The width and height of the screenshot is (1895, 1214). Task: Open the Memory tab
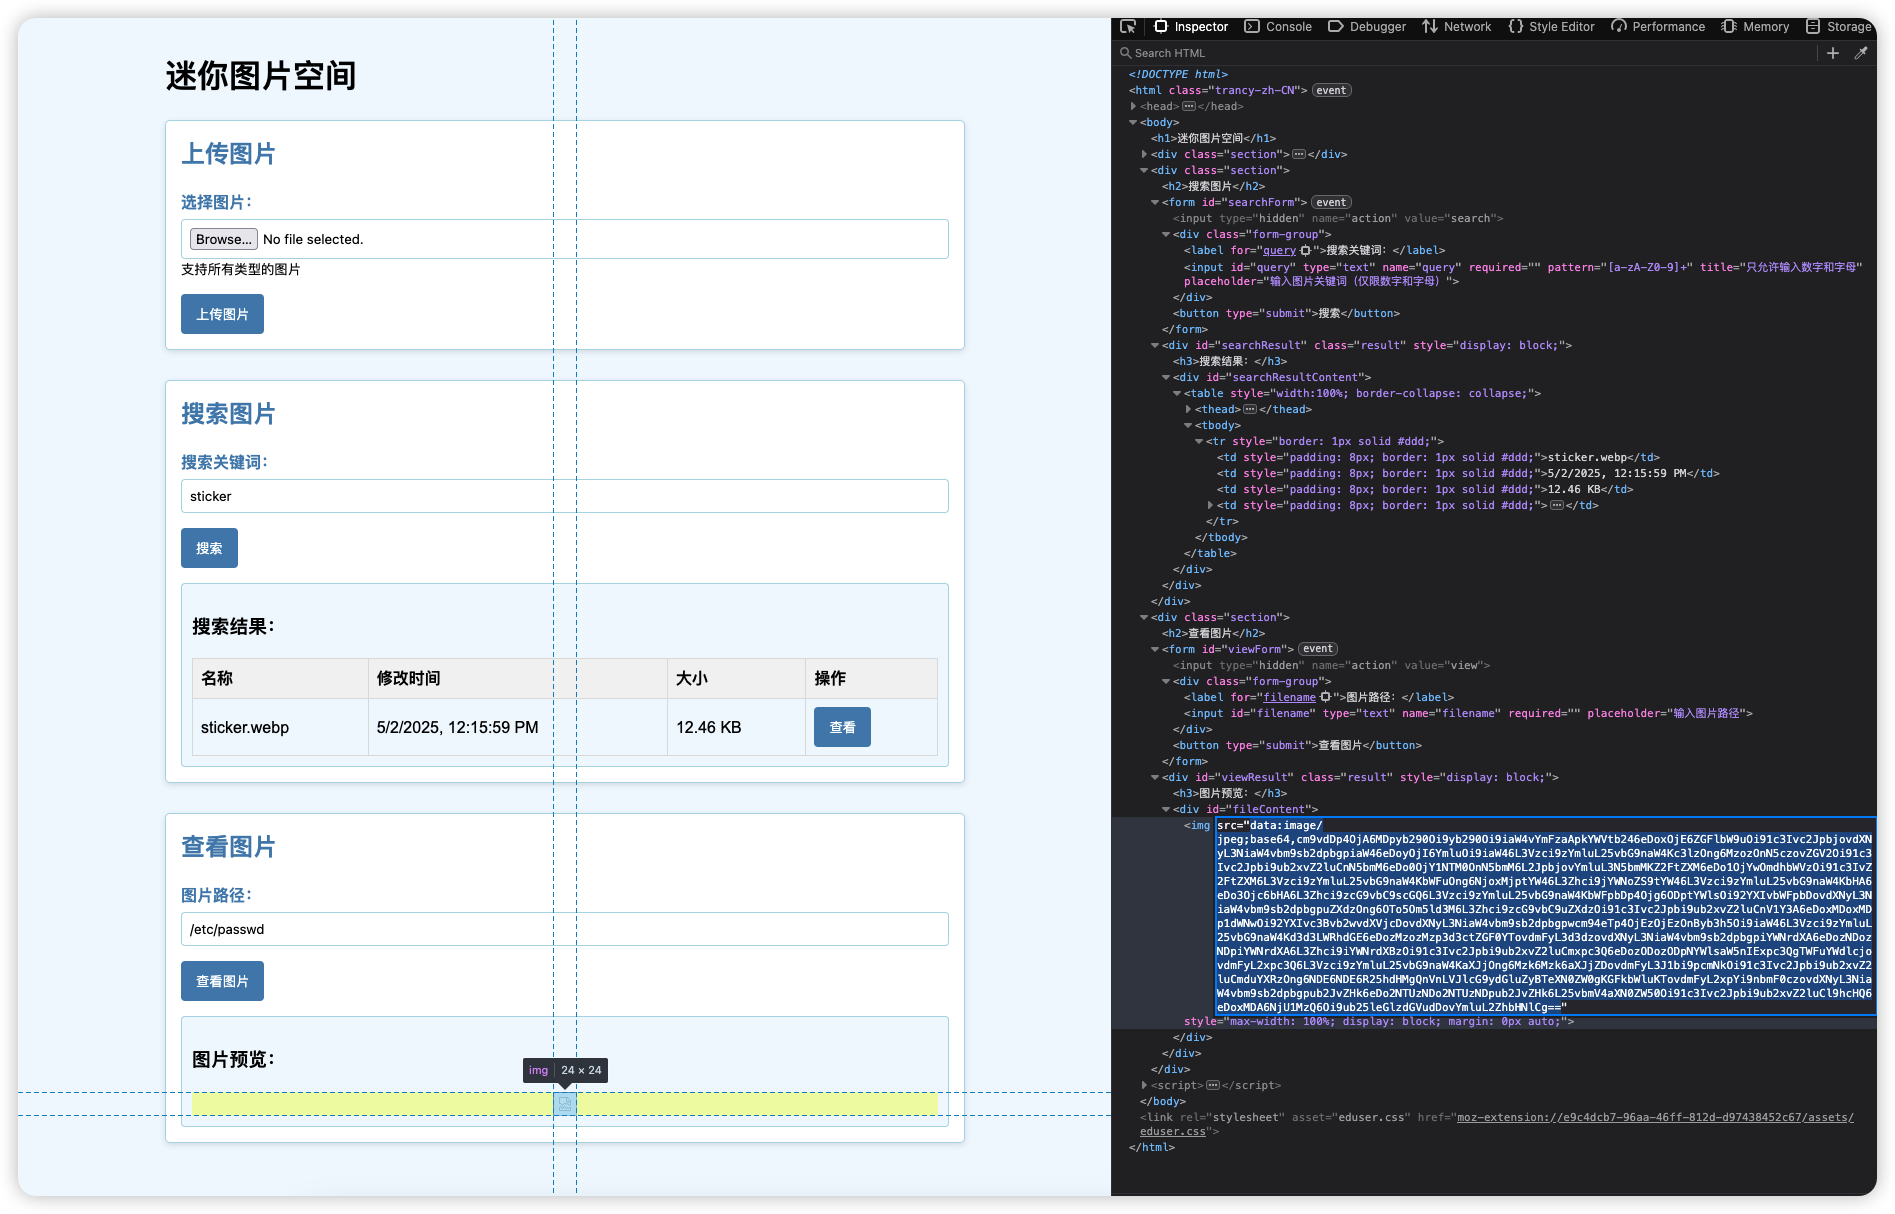pos(1756,27)
